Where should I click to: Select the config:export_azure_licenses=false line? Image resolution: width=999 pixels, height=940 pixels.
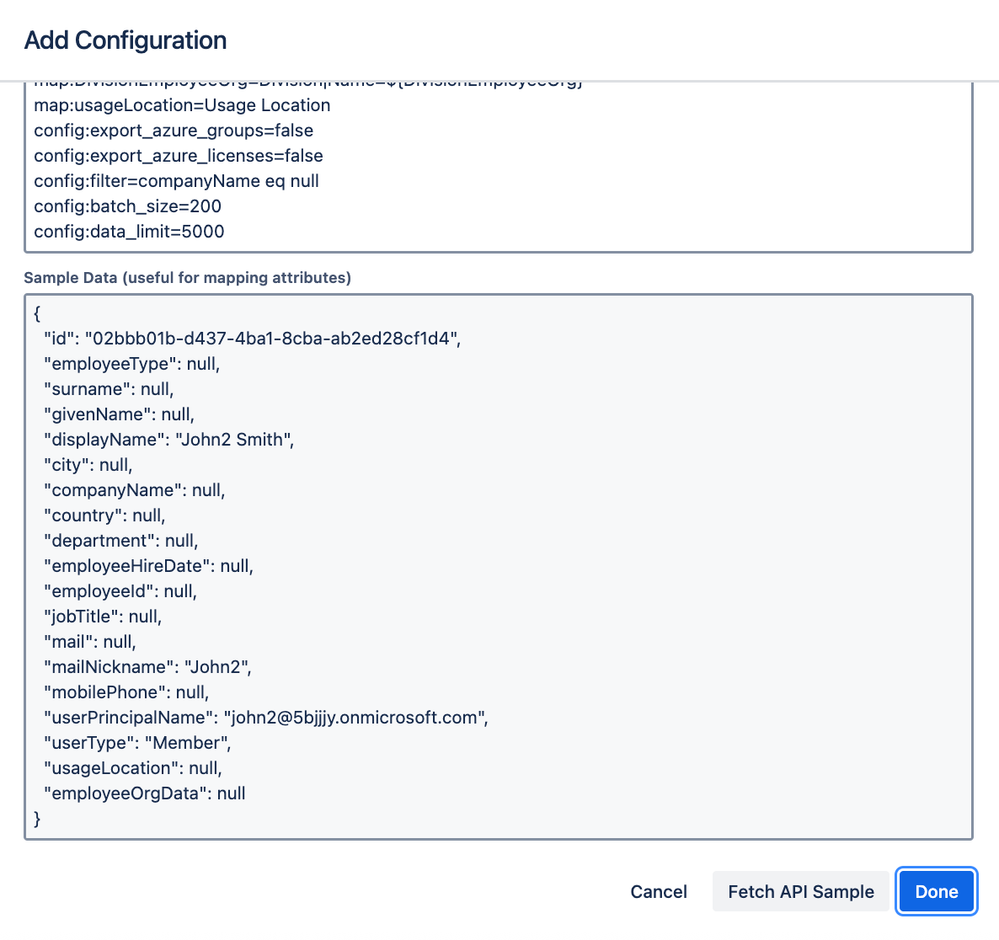[178, 156]
